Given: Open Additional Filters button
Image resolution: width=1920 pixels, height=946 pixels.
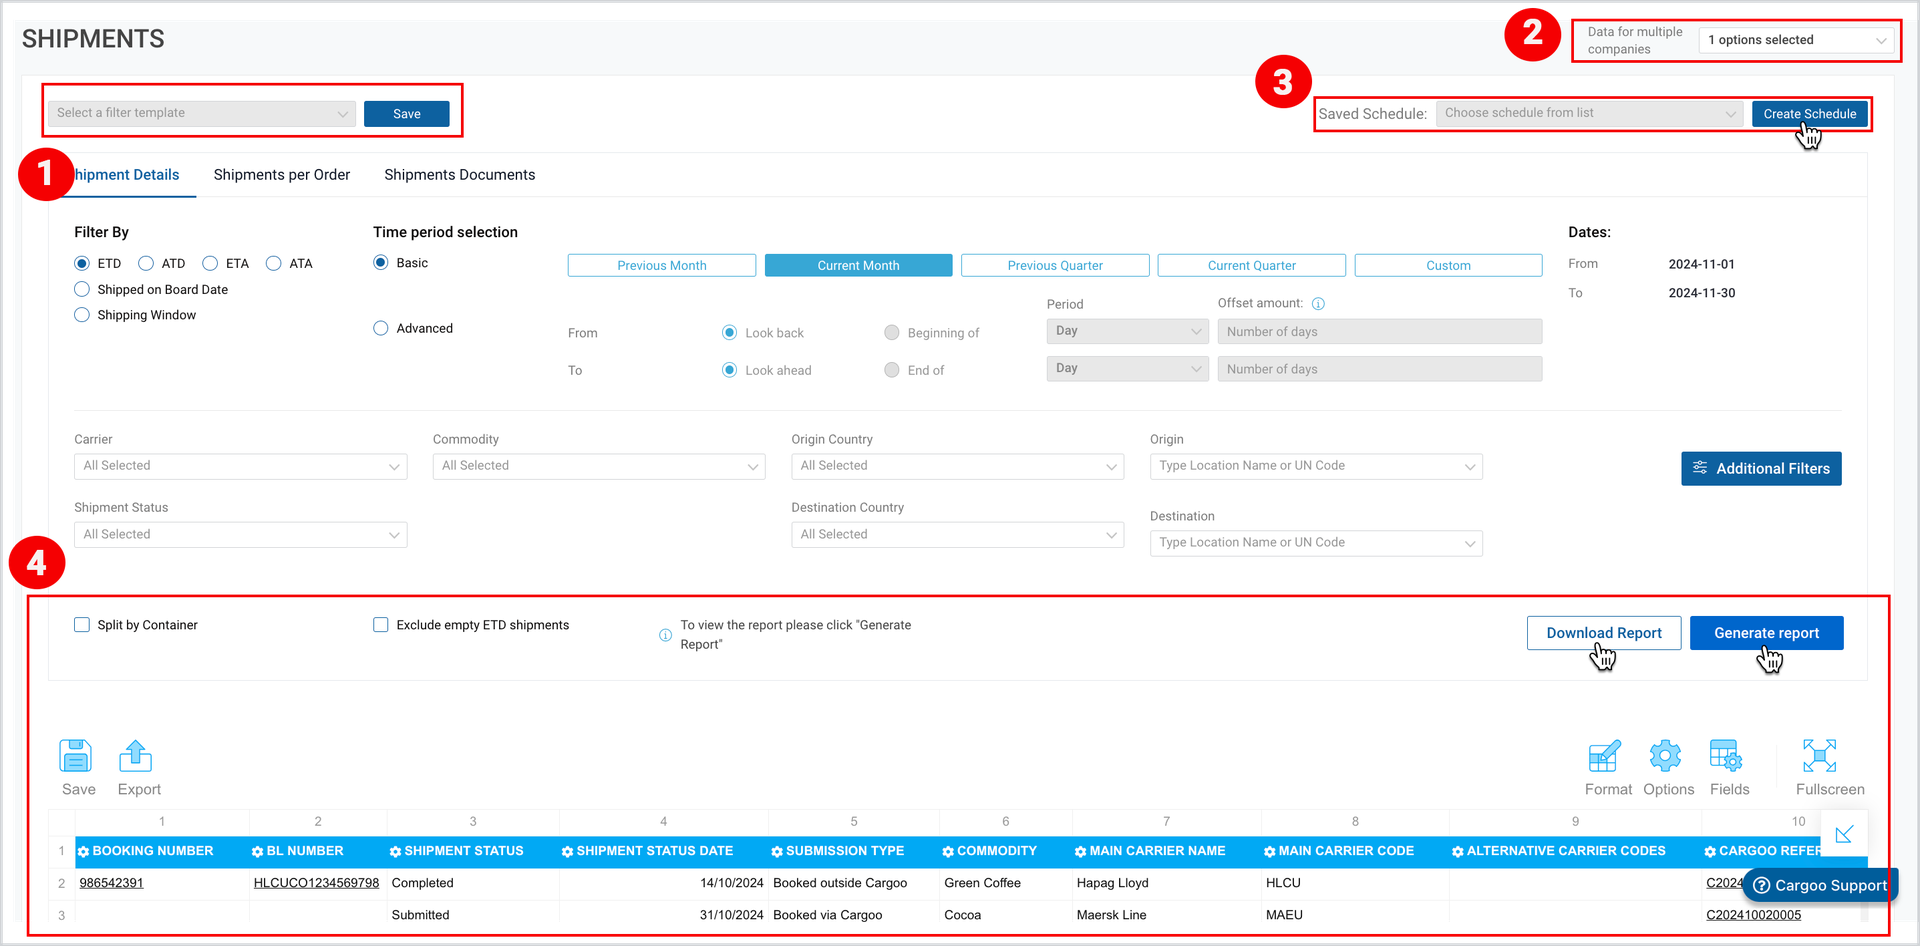Looking at the screenshot, I should click(1761, 468).
